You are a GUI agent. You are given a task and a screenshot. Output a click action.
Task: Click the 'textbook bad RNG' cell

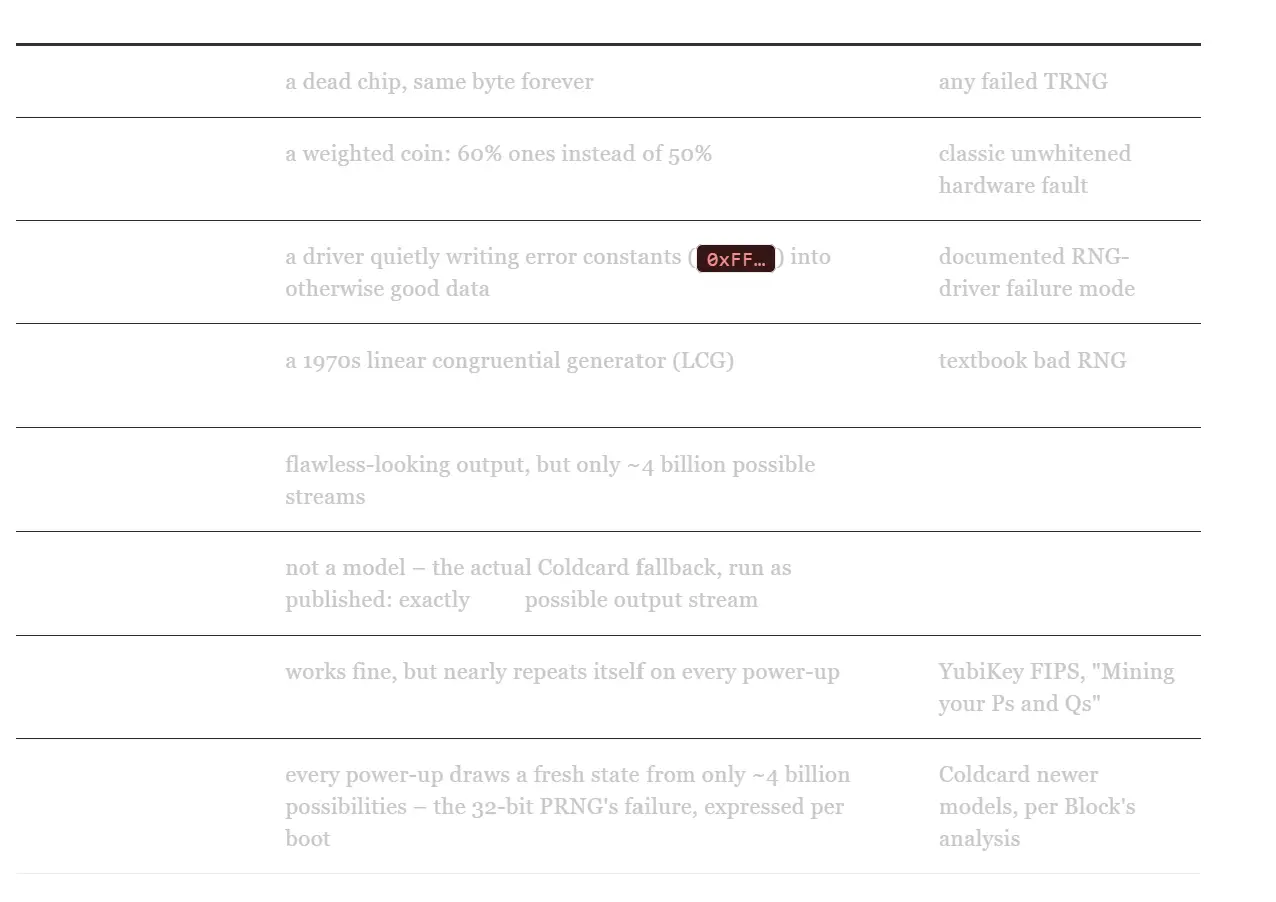(1032, 361)
